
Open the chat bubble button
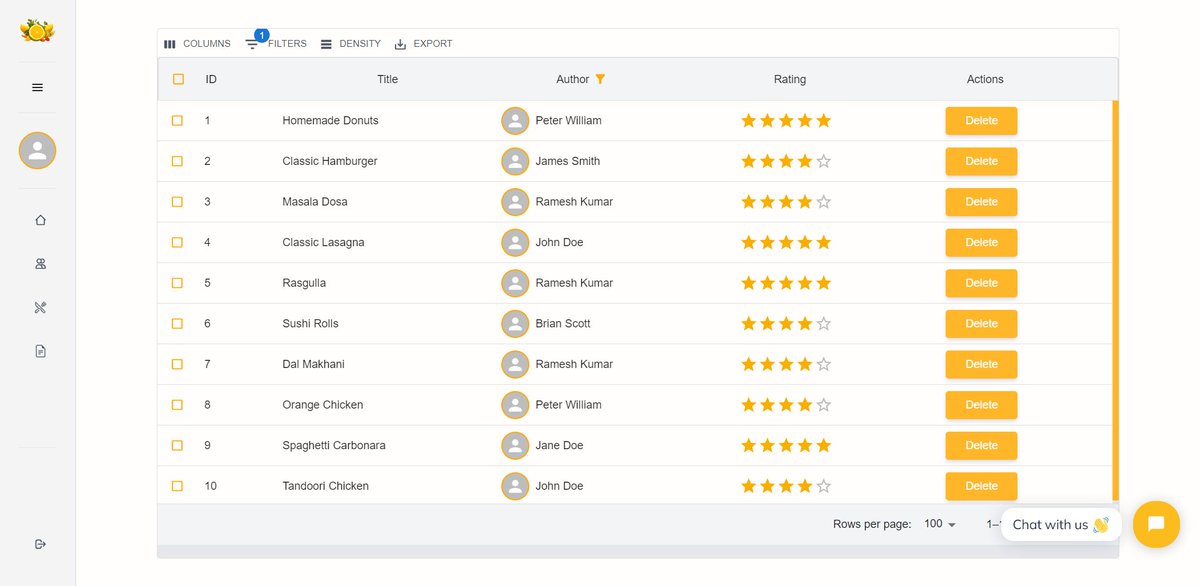coord(1156,524)
